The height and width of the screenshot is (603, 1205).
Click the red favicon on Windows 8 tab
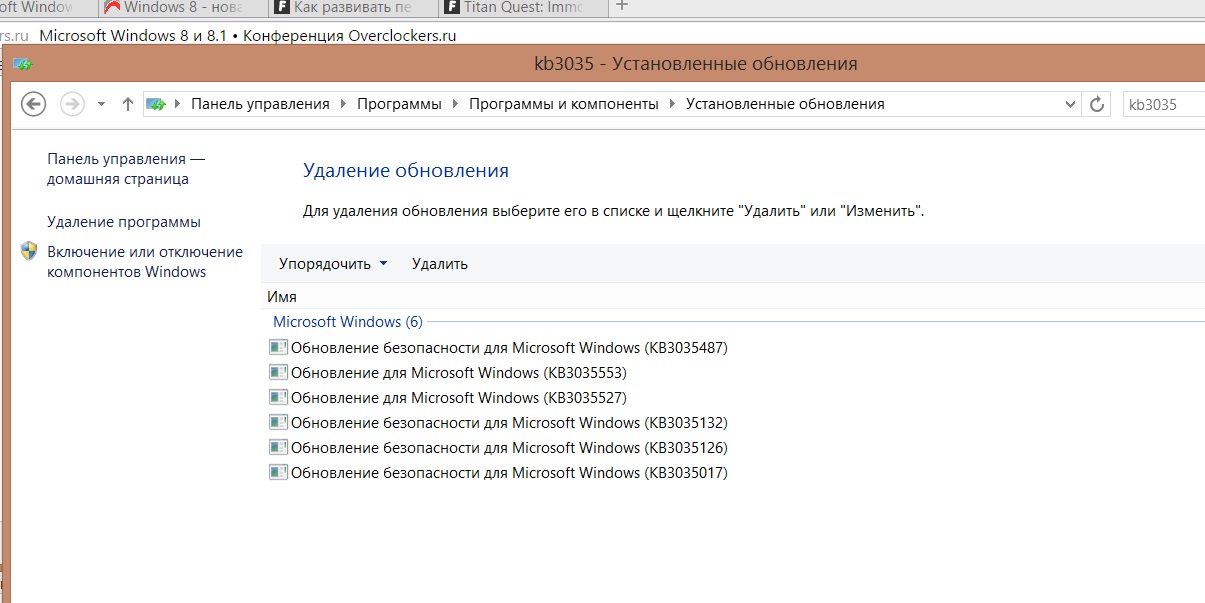click(113, 8)
